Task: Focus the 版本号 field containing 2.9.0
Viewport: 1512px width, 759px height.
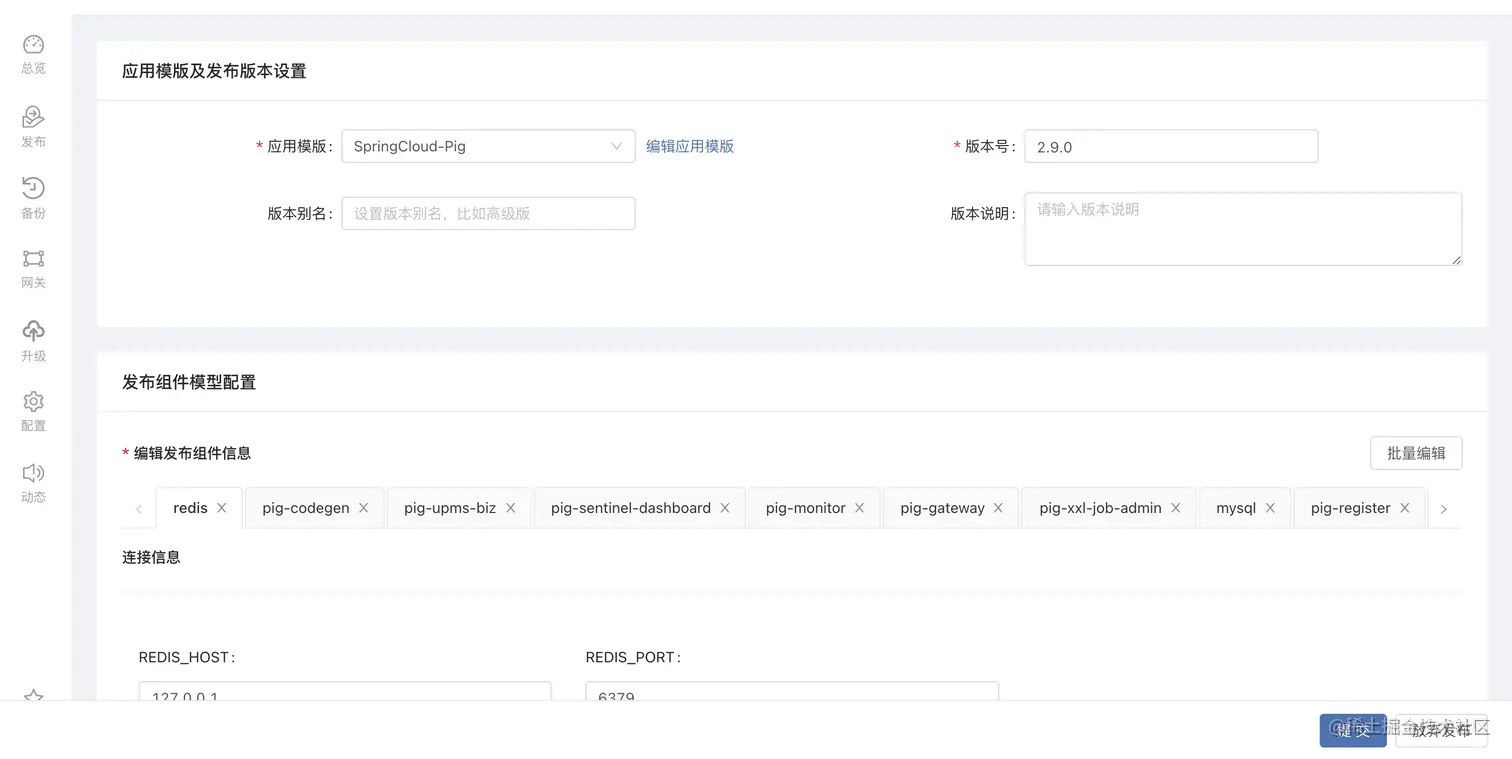Action: coord(1171,146)
